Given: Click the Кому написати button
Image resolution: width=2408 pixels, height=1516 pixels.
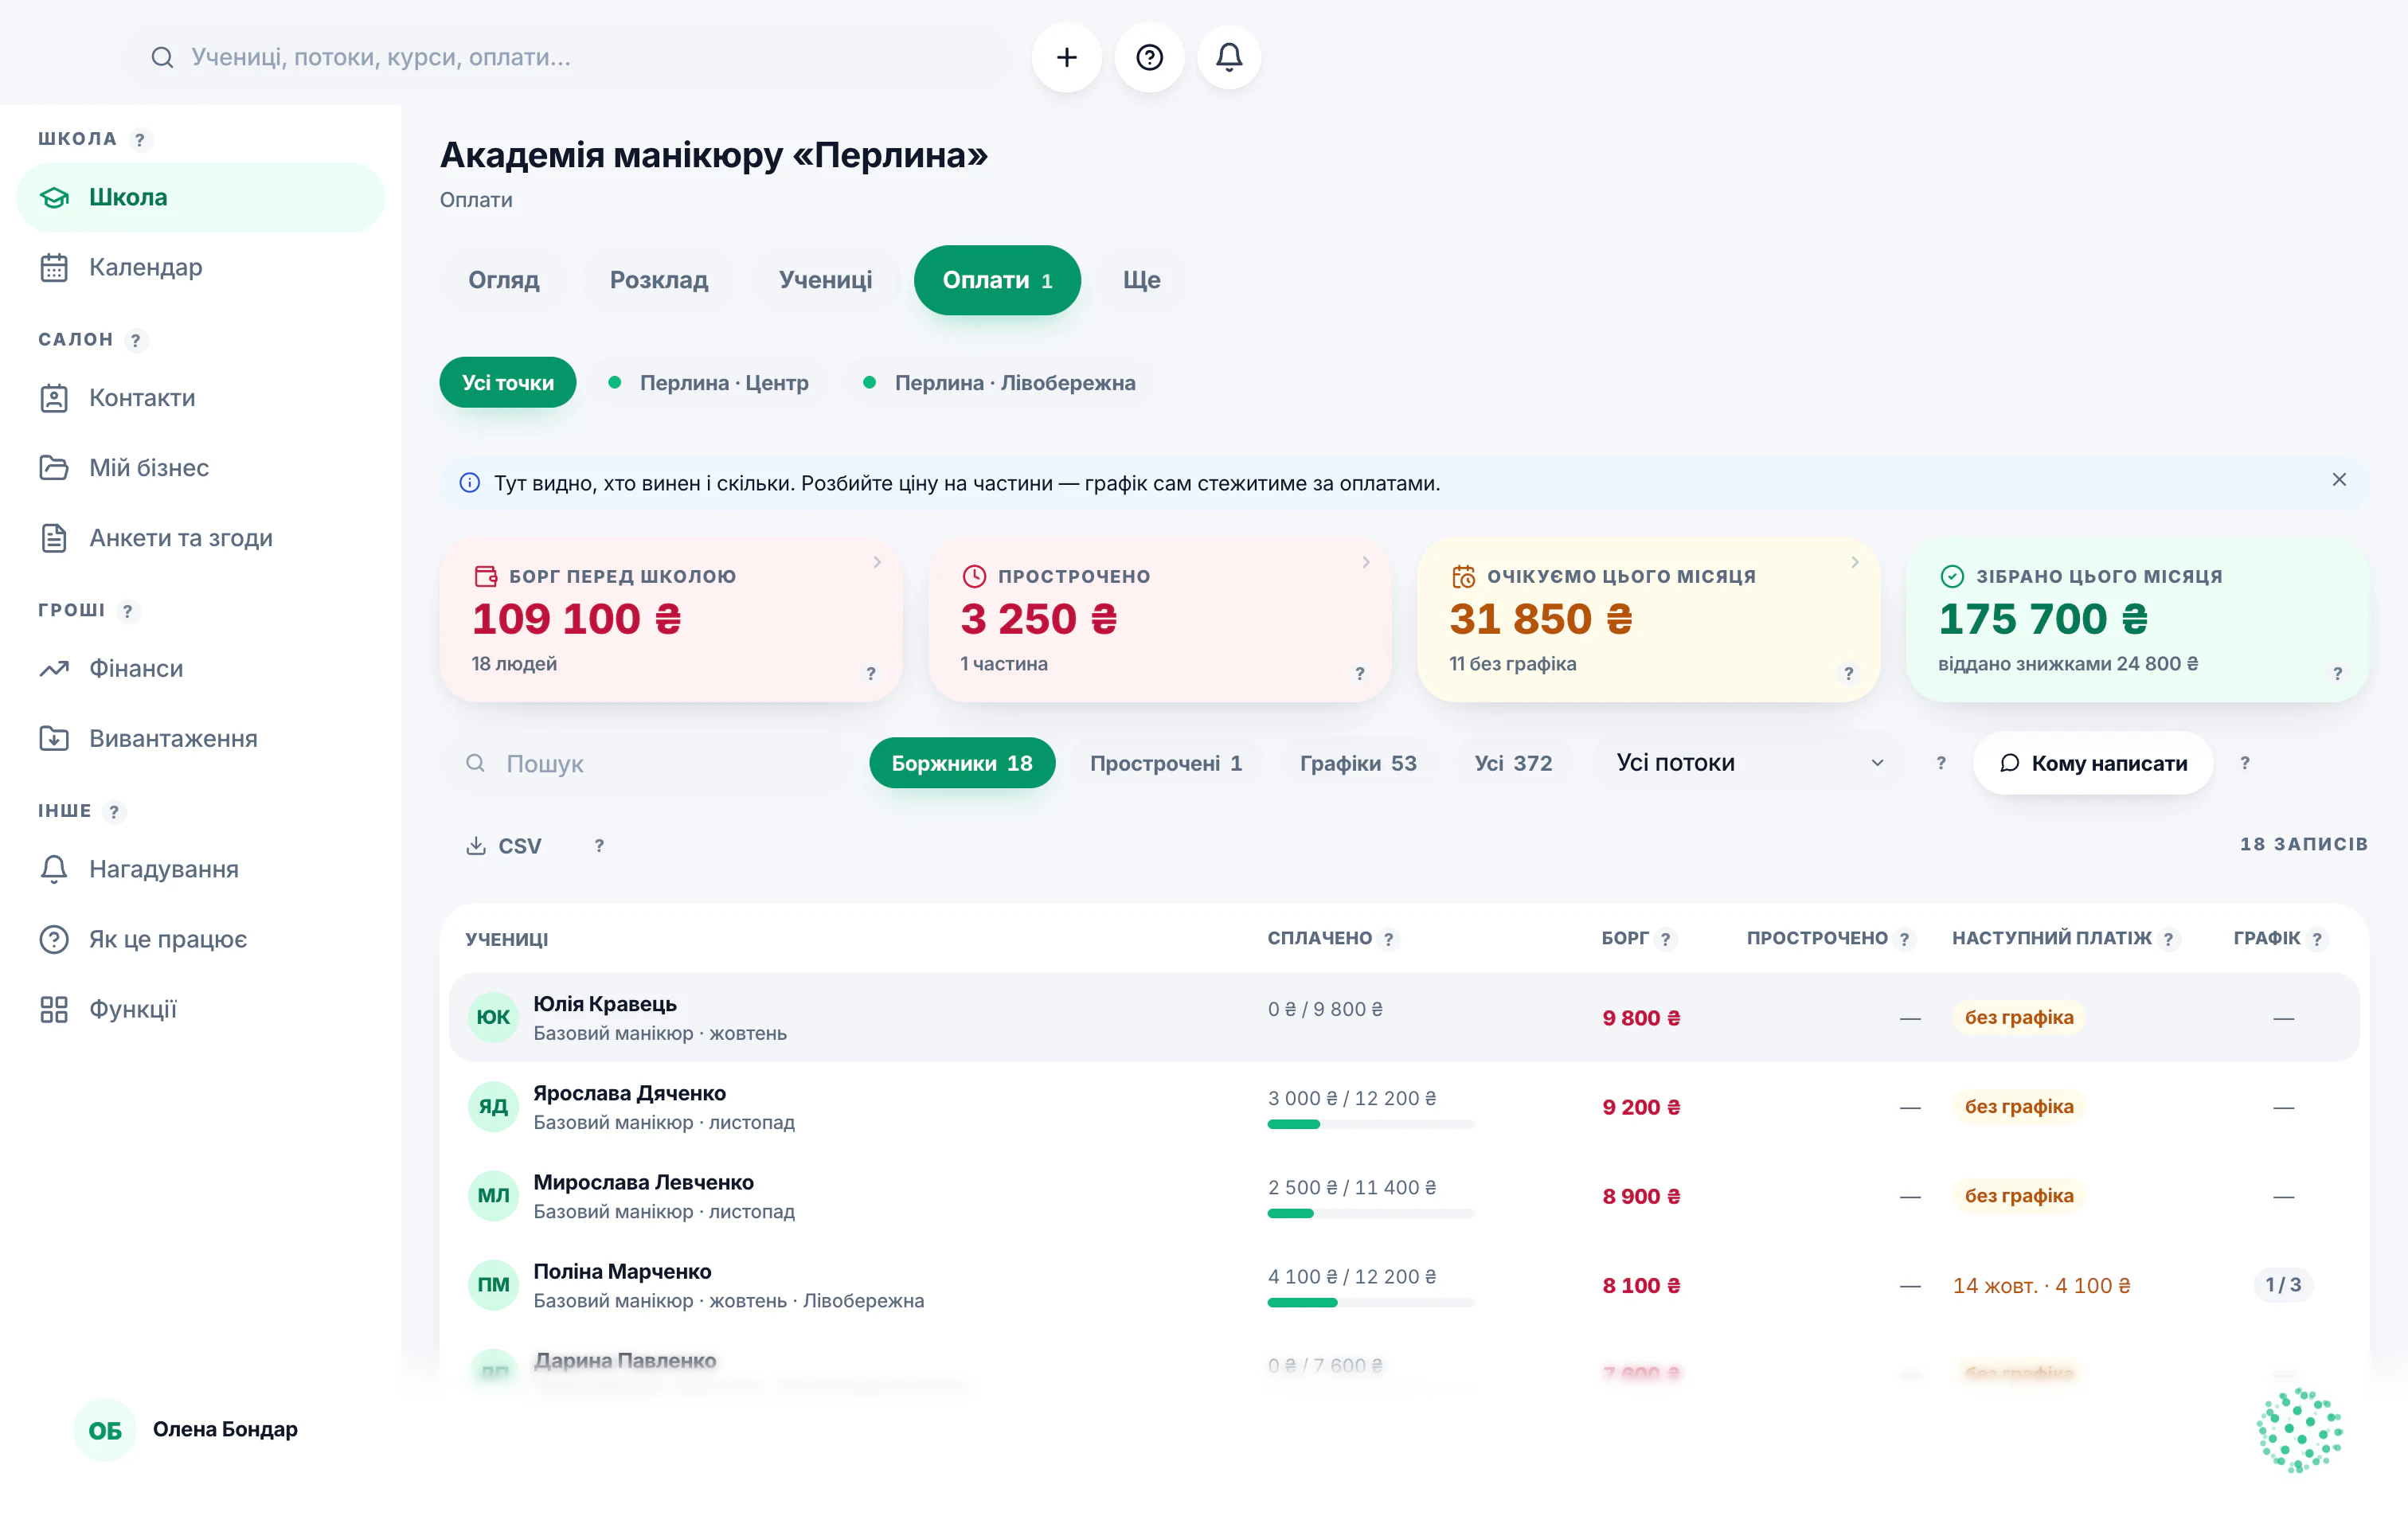Looking at the screenshot, I should [x=2093, y=763].
